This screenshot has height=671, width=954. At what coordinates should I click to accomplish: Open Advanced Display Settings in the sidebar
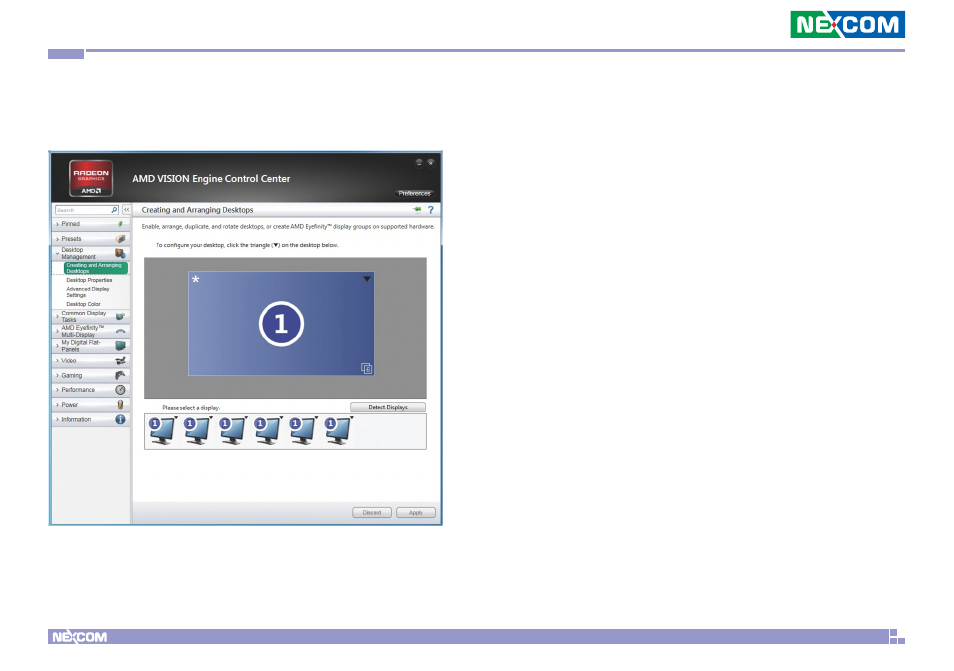[88, 292]
